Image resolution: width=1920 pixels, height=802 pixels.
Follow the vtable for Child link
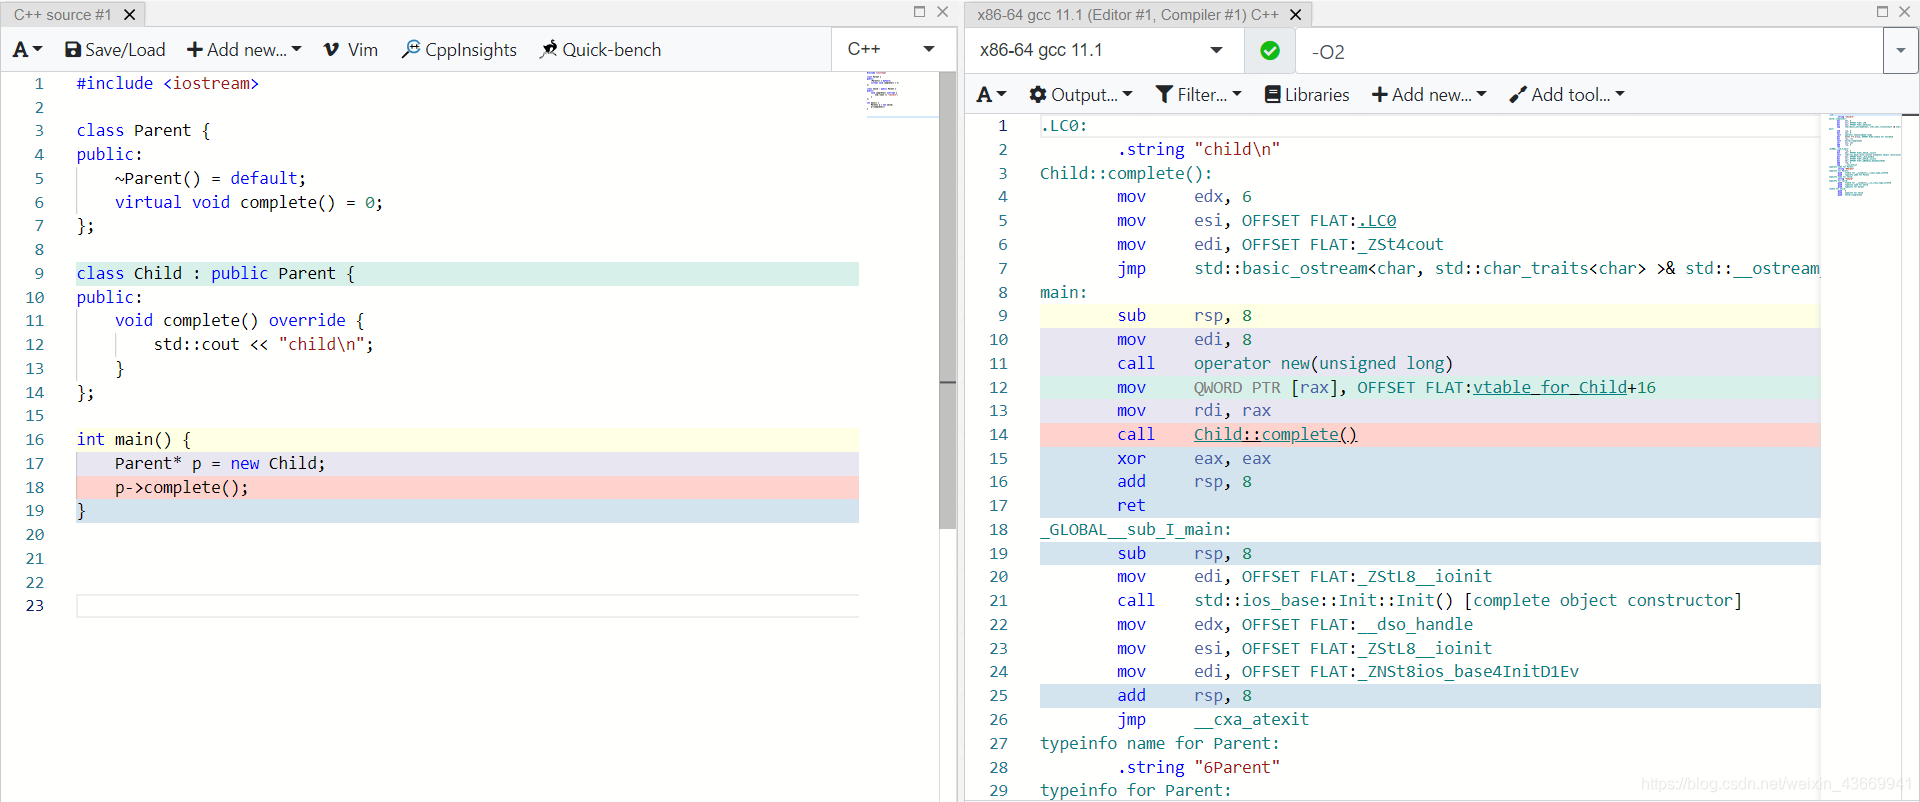point(1550,388)
